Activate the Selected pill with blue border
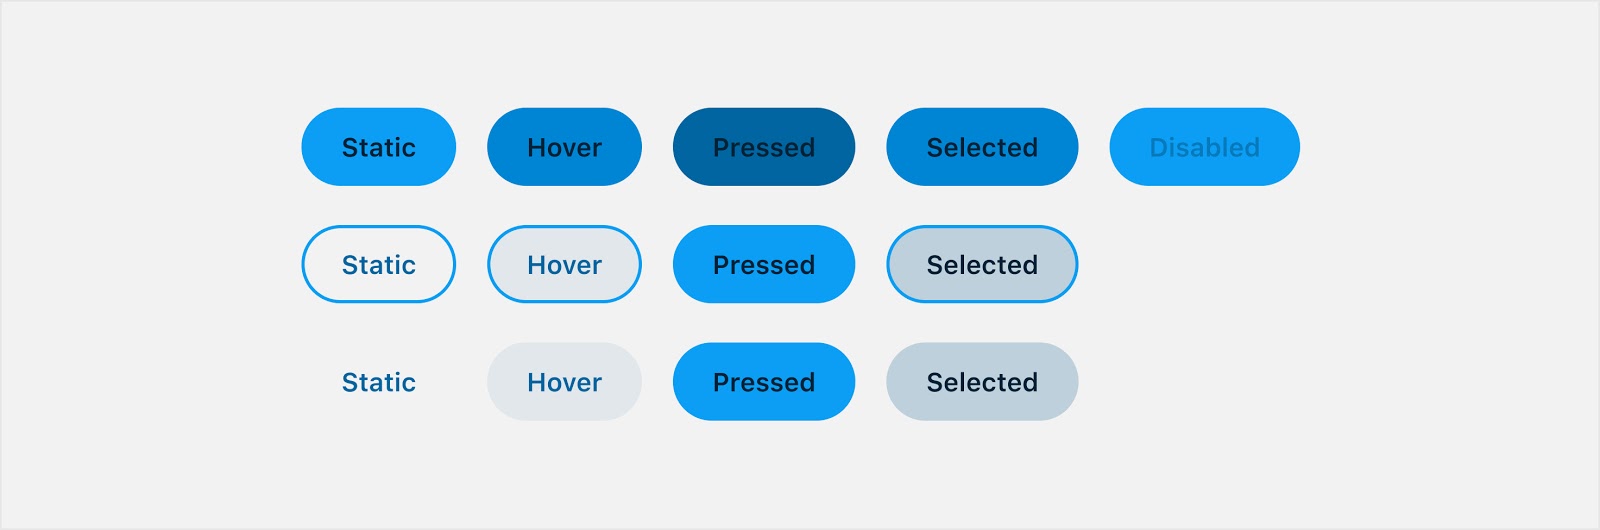 982,264
